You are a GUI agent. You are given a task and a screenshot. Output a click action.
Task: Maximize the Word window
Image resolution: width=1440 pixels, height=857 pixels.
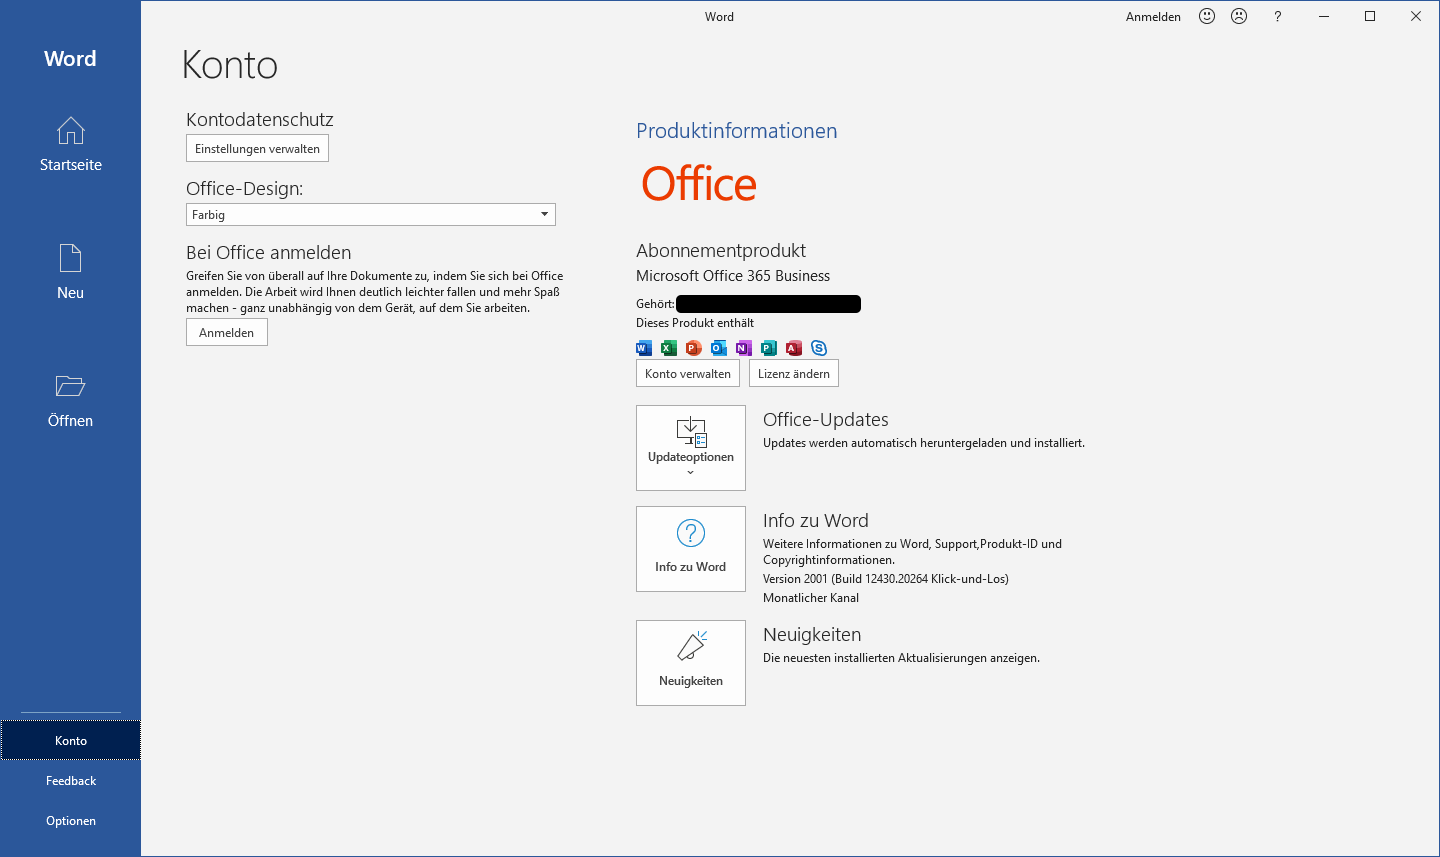point(1370,16)
